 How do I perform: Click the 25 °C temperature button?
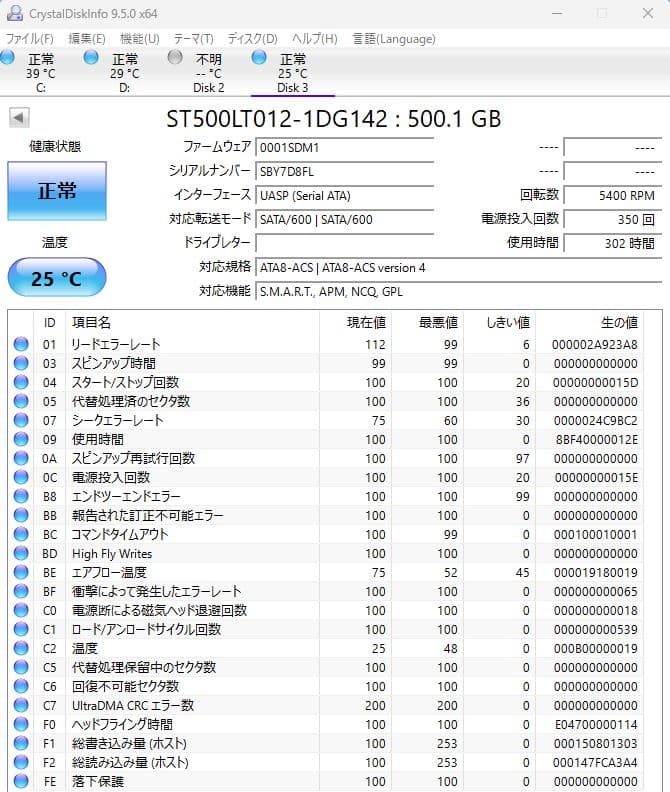tap(57, 278)
